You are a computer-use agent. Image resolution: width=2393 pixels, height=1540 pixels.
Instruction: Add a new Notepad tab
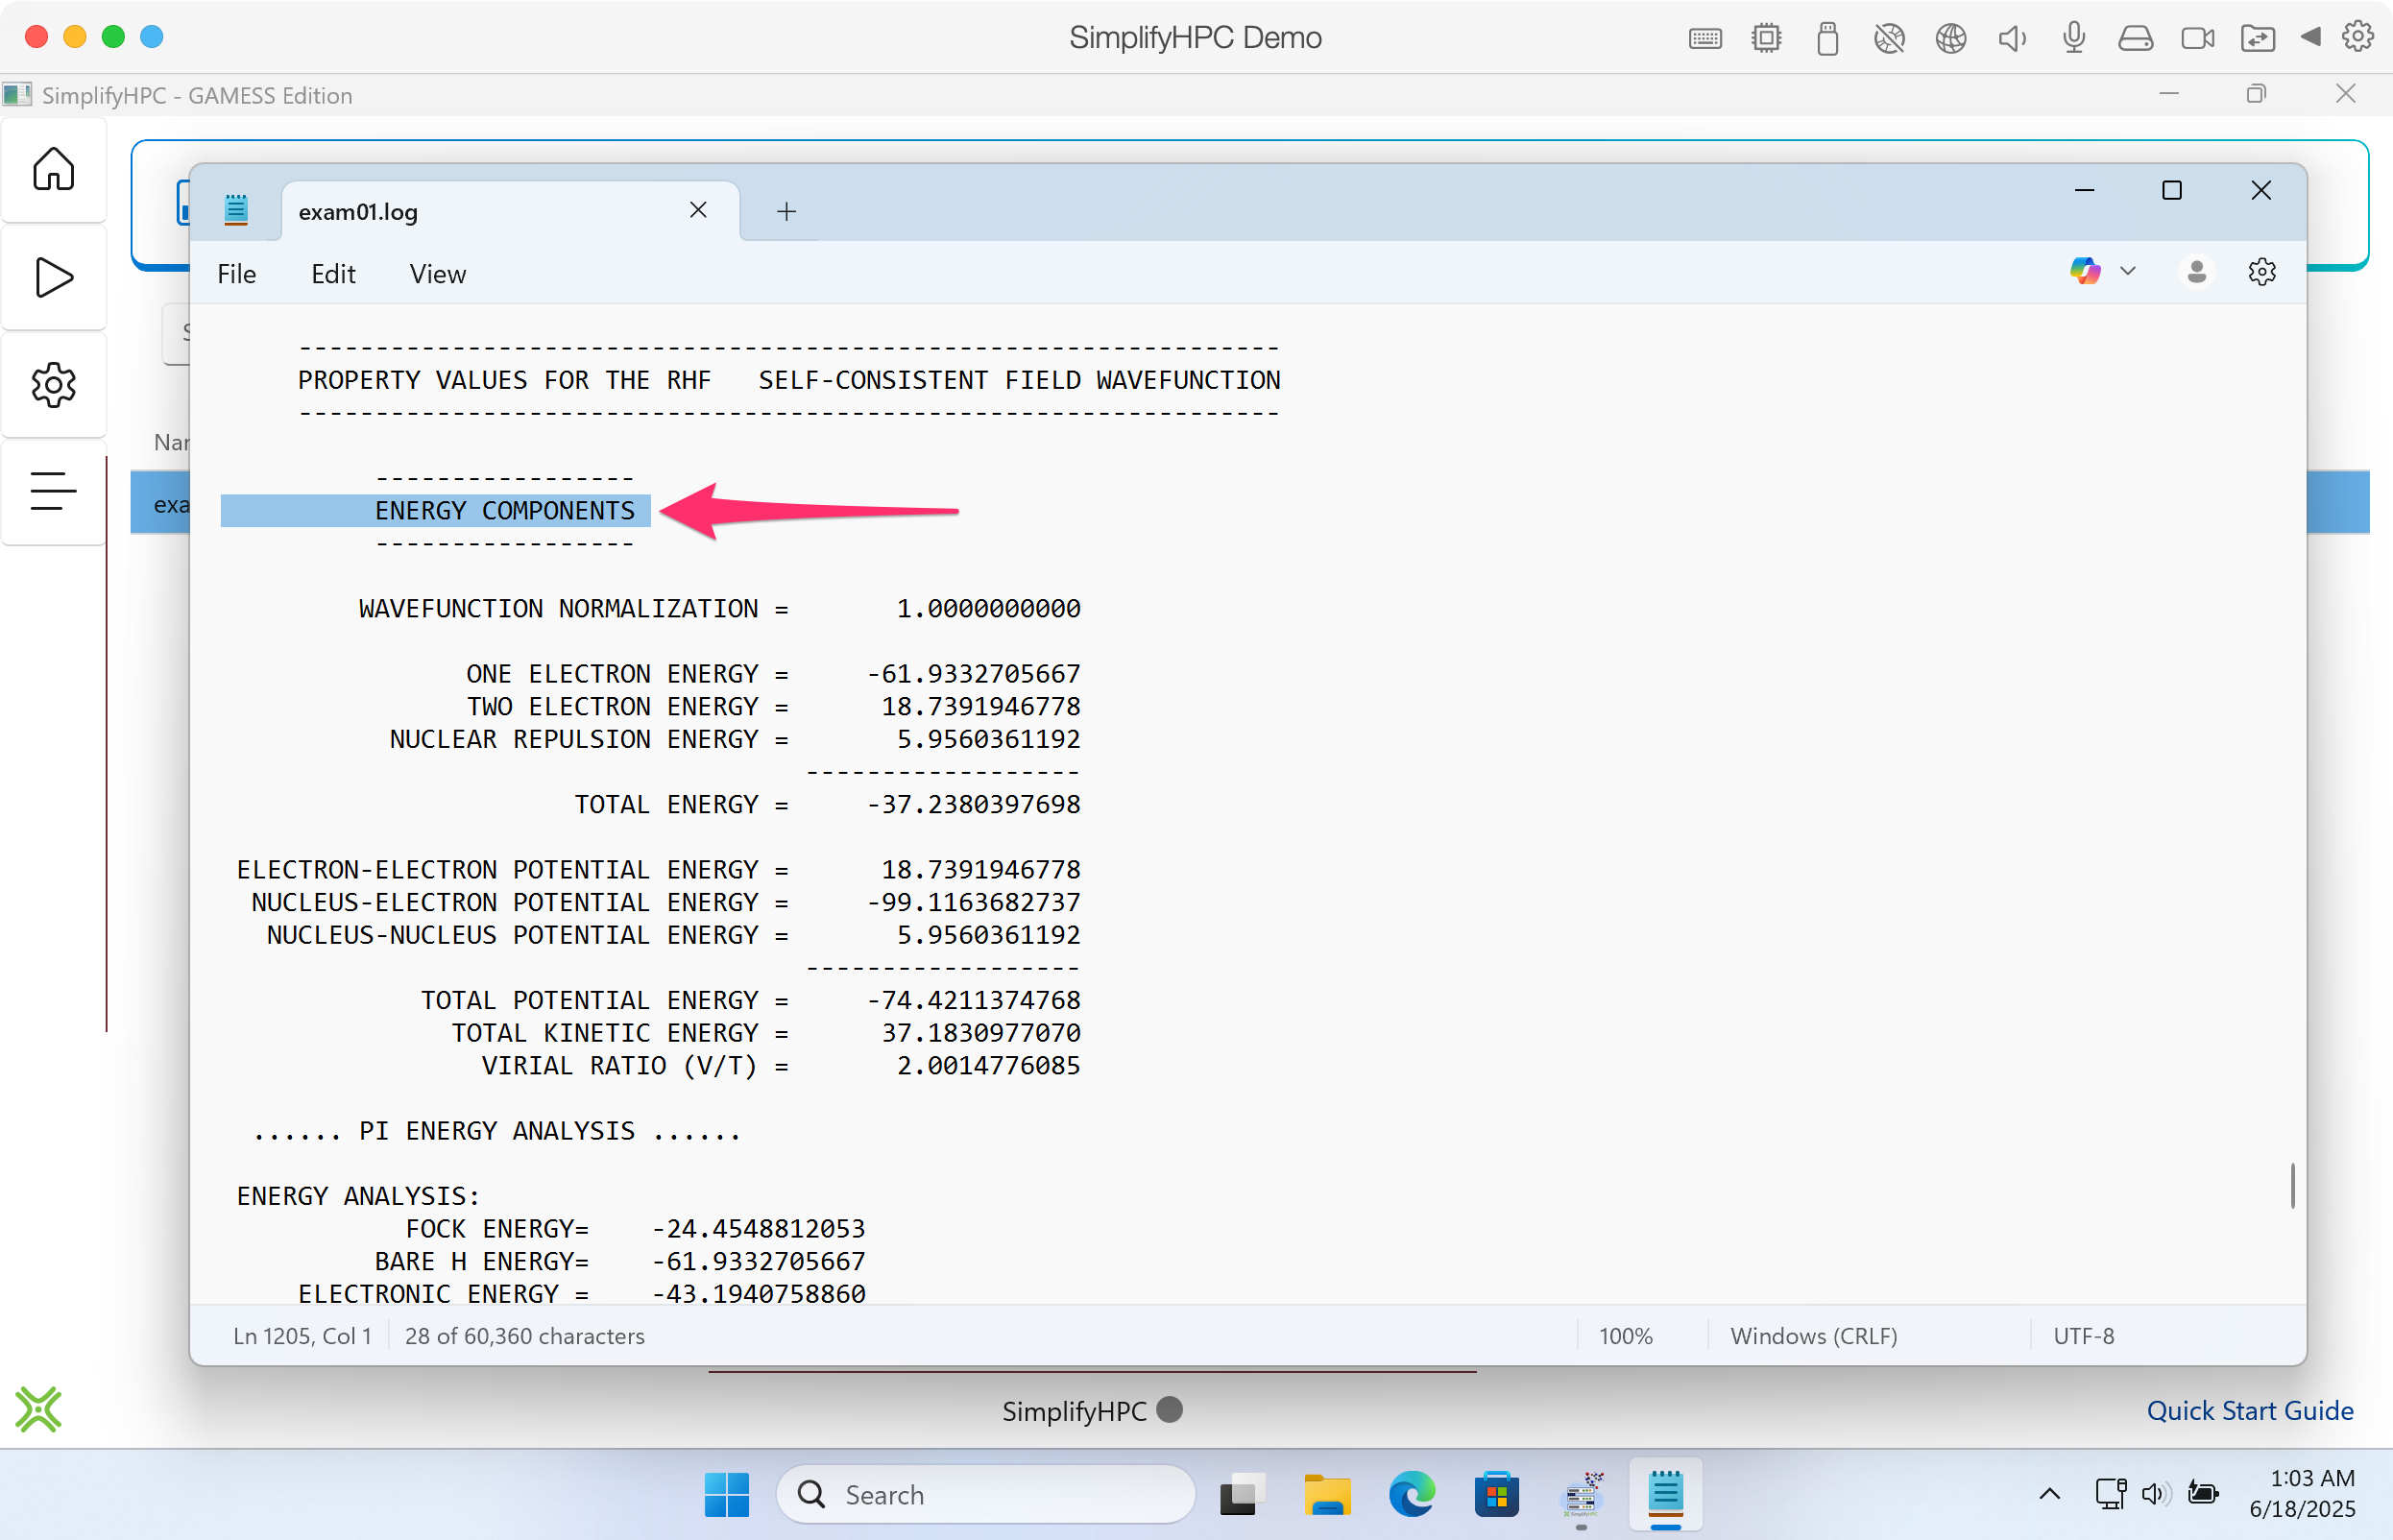(x=786, y=211)
